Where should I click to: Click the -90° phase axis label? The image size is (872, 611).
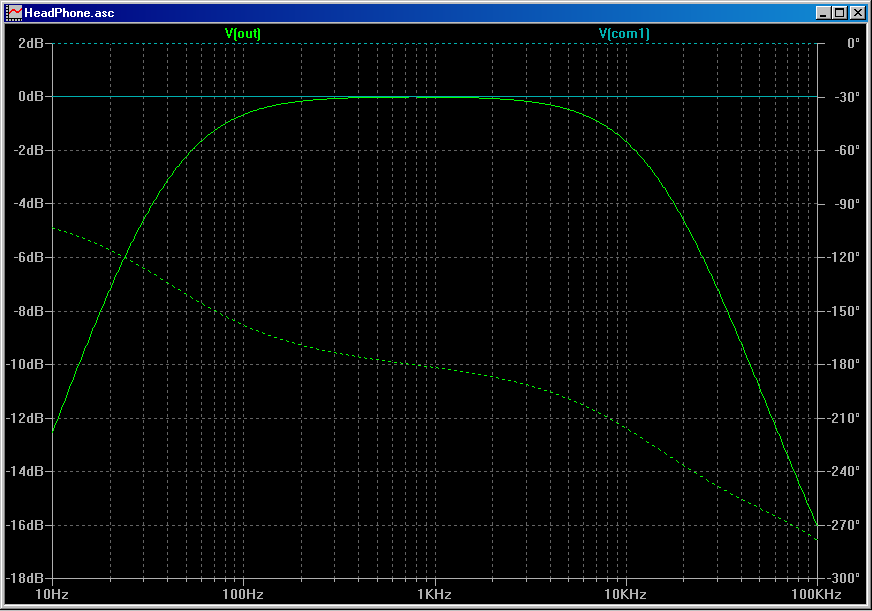[847, 203]
